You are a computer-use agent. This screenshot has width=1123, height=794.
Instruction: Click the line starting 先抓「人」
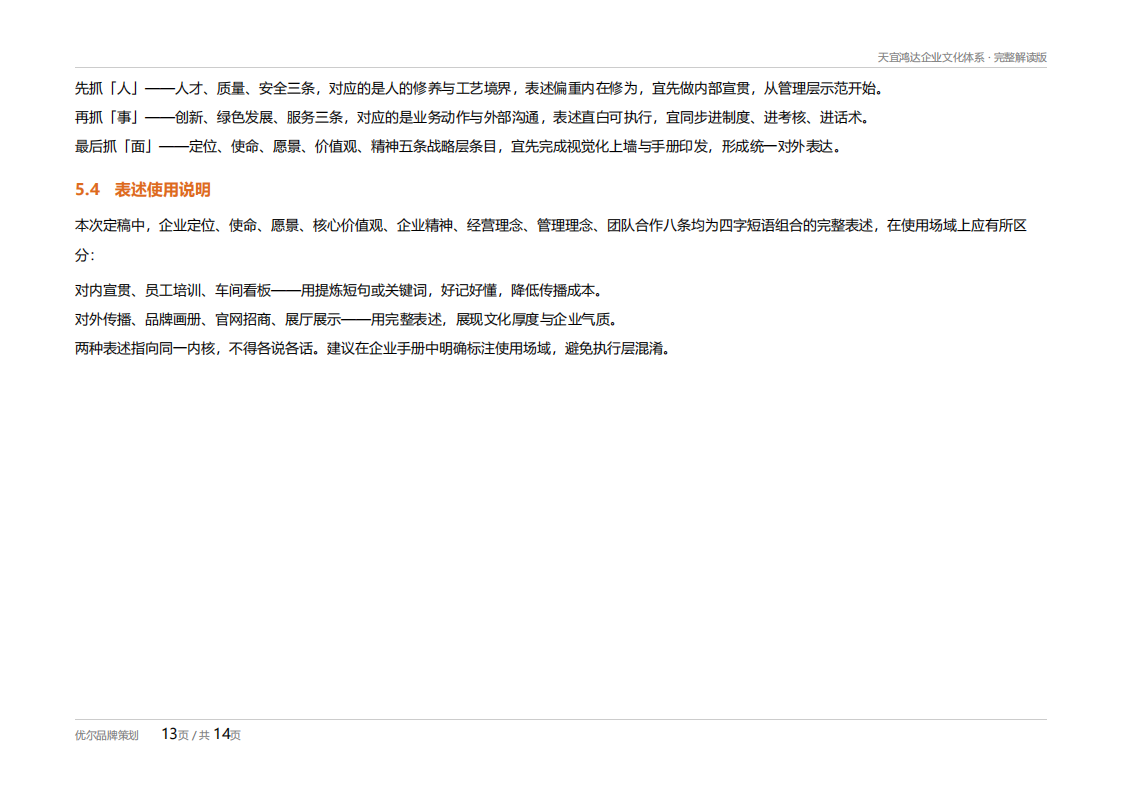[480, 89]
